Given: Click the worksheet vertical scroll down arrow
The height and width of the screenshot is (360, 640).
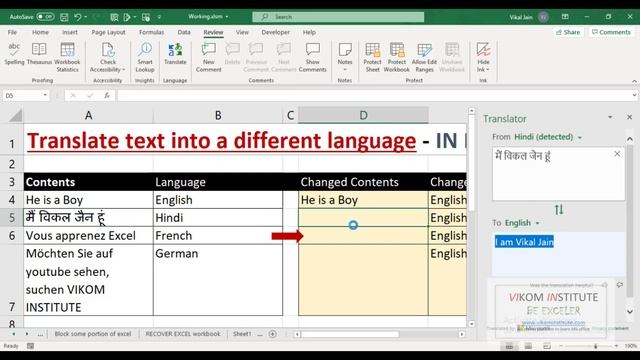Looking at the screenshot, I should pos(471,324).
